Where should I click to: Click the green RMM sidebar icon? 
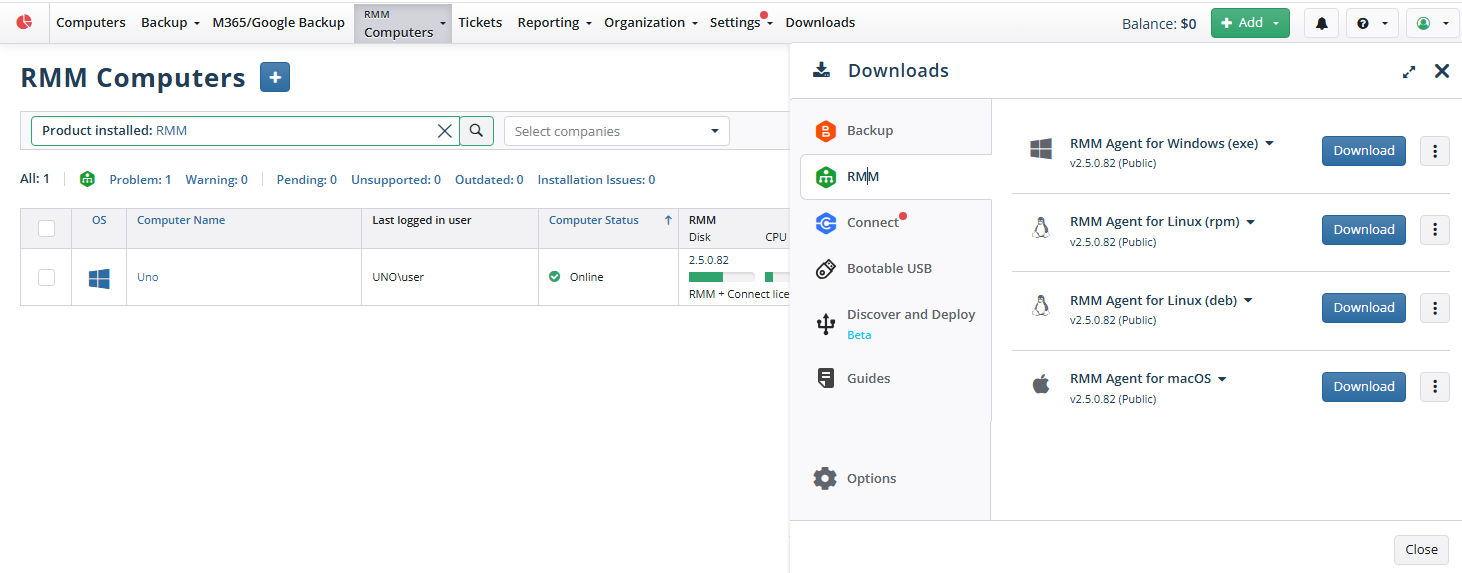pyautogui.click(x=825, y=177)
